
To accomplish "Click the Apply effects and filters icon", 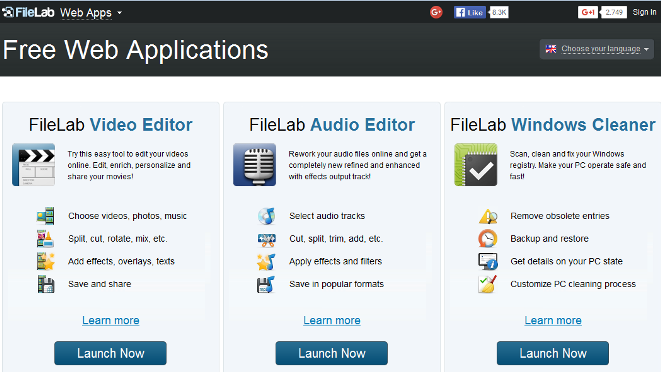I will tap(266, 261).
